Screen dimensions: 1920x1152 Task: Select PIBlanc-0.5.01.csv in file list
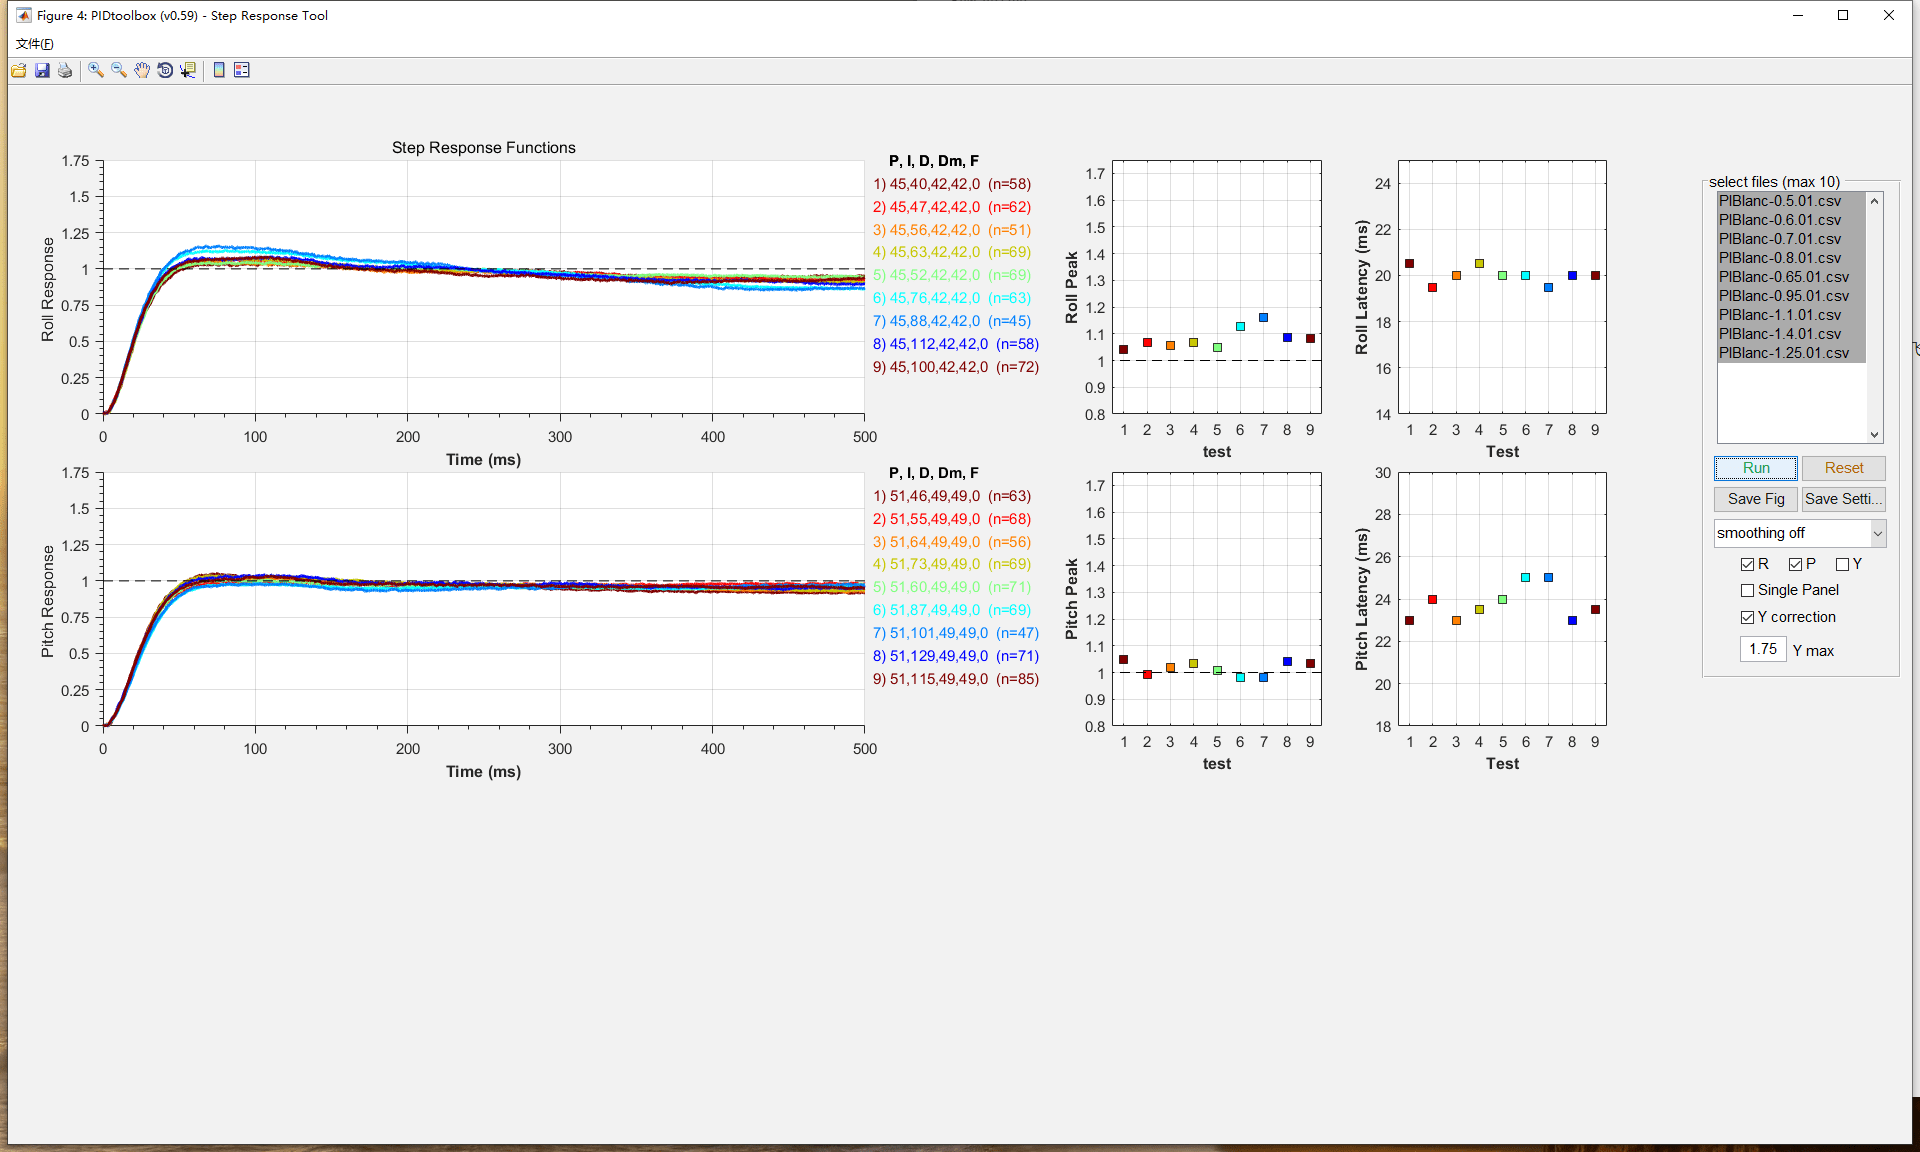pos(1791,201)
